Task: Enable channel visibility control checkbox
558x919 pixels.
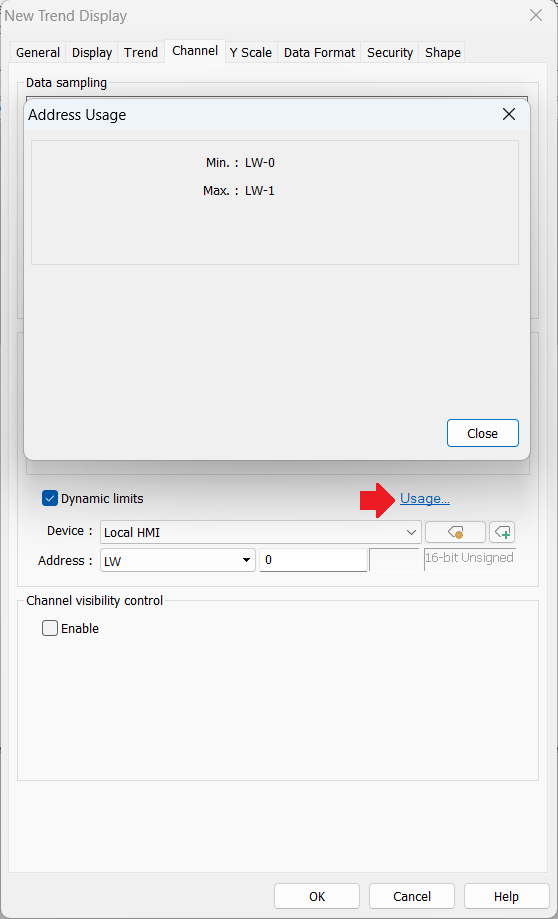Action: click(x=50, y=628)
